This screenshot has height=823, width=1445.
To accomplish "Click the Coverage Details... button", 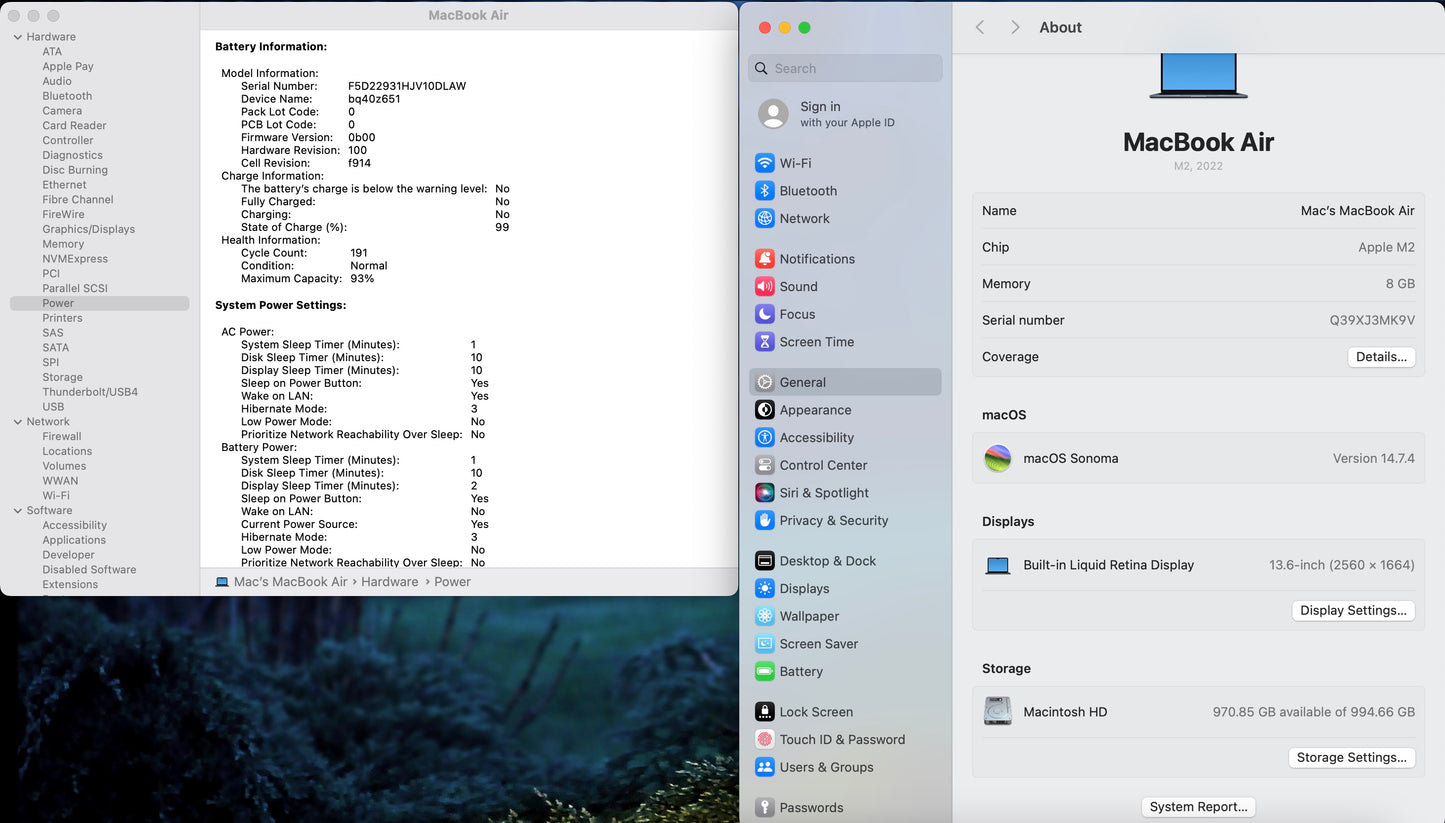I will coord(1381,357).
